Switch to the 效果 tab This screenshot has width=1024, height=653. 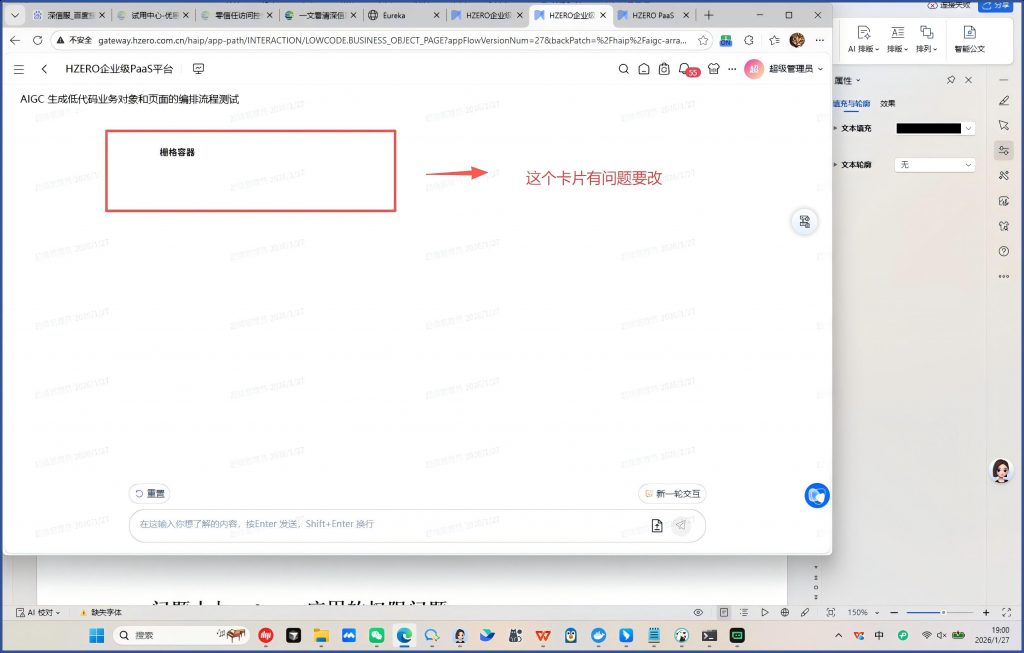(x=888, y=103)
